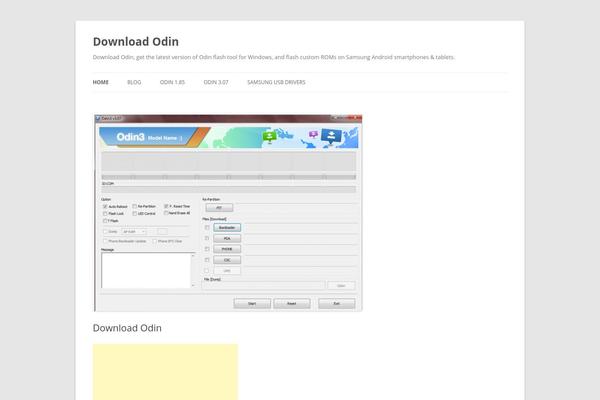This screenshot has height=400, width=600.
Task: Click inside the Message log box
Action: coord(146,270)
